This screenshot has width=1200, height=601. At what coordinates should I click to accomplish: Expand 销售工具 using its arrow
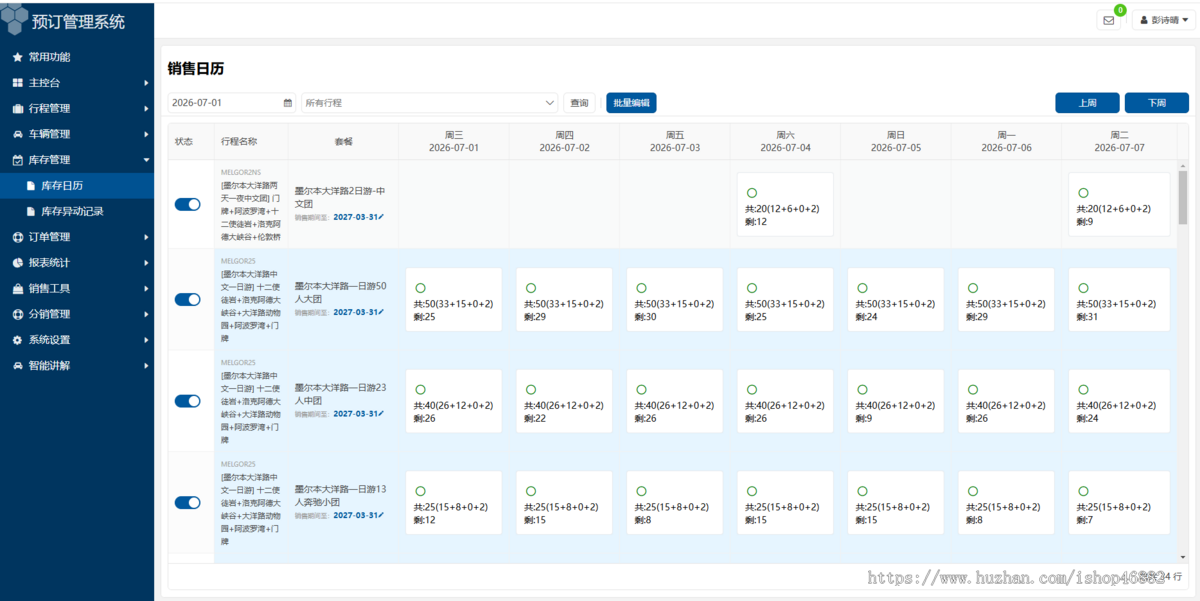point(146,289)
